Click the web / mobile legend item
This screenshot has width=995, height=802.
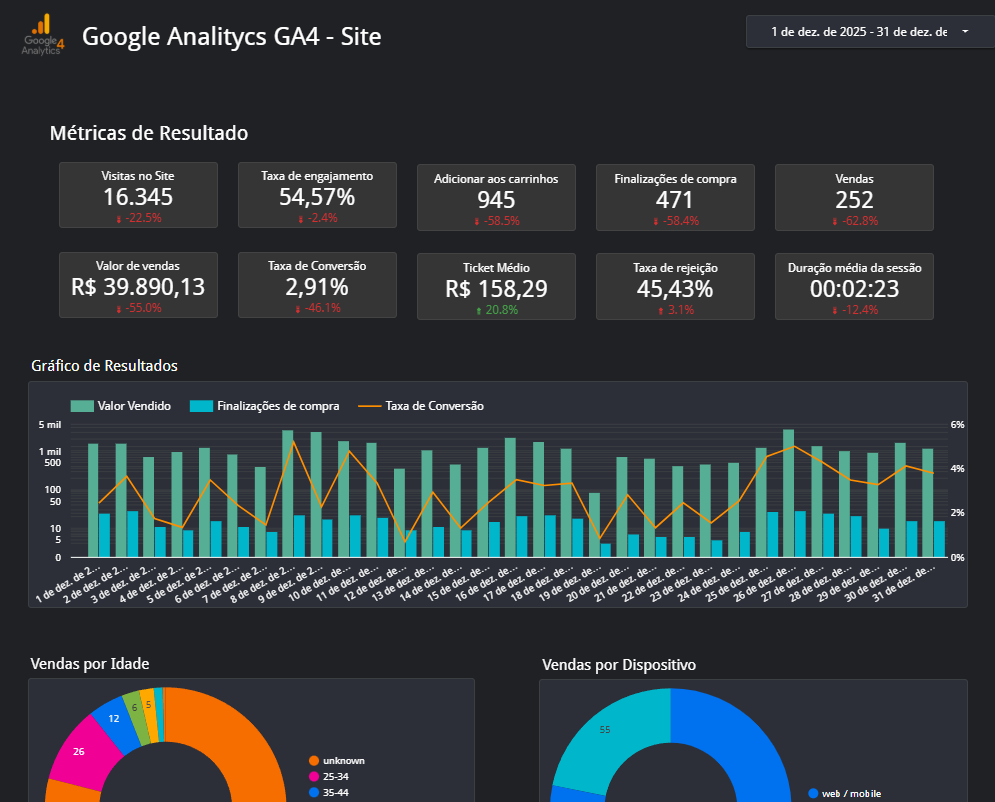point(845,794)
